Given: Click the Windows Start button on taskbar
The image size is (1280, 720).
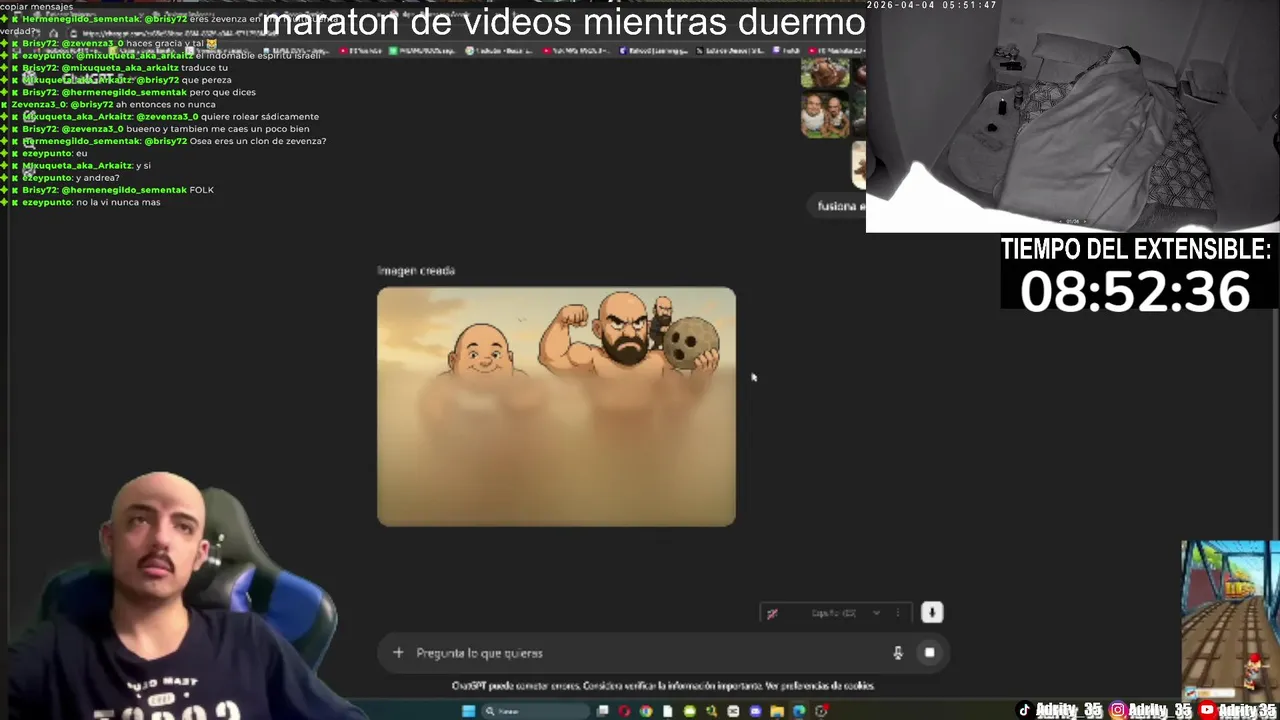Looking at the screenshot, I should coord(468,711).
